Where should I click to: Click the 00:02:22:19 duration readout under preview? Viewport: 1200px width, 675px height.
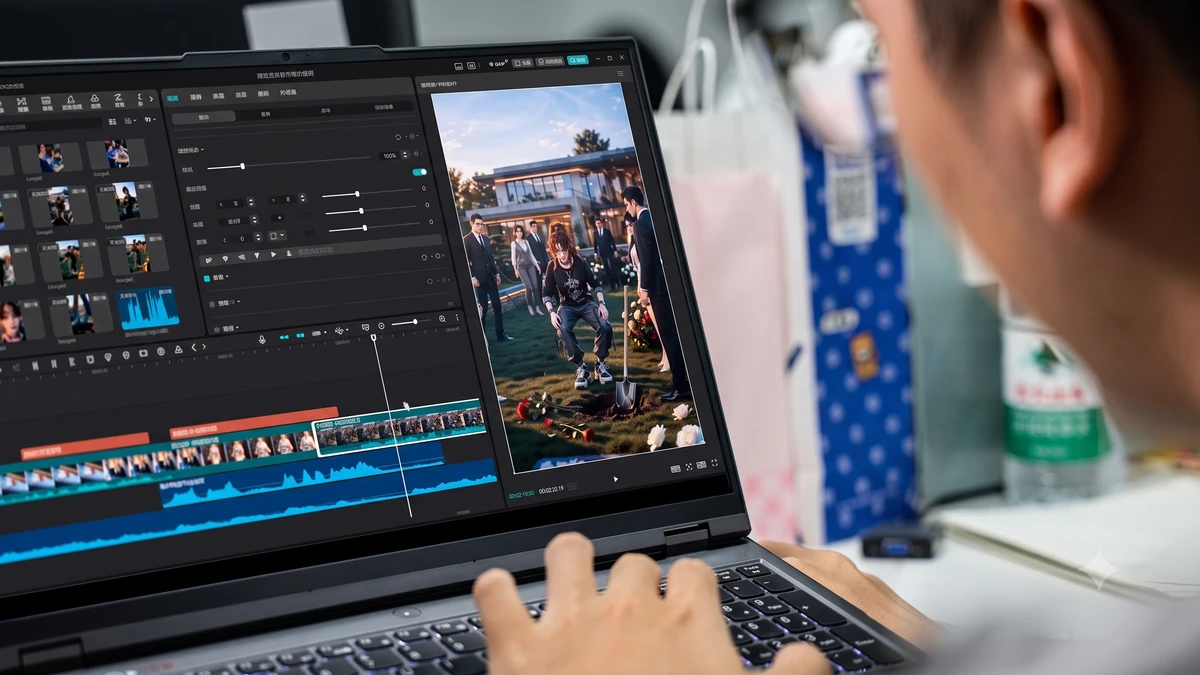[551, 490]
